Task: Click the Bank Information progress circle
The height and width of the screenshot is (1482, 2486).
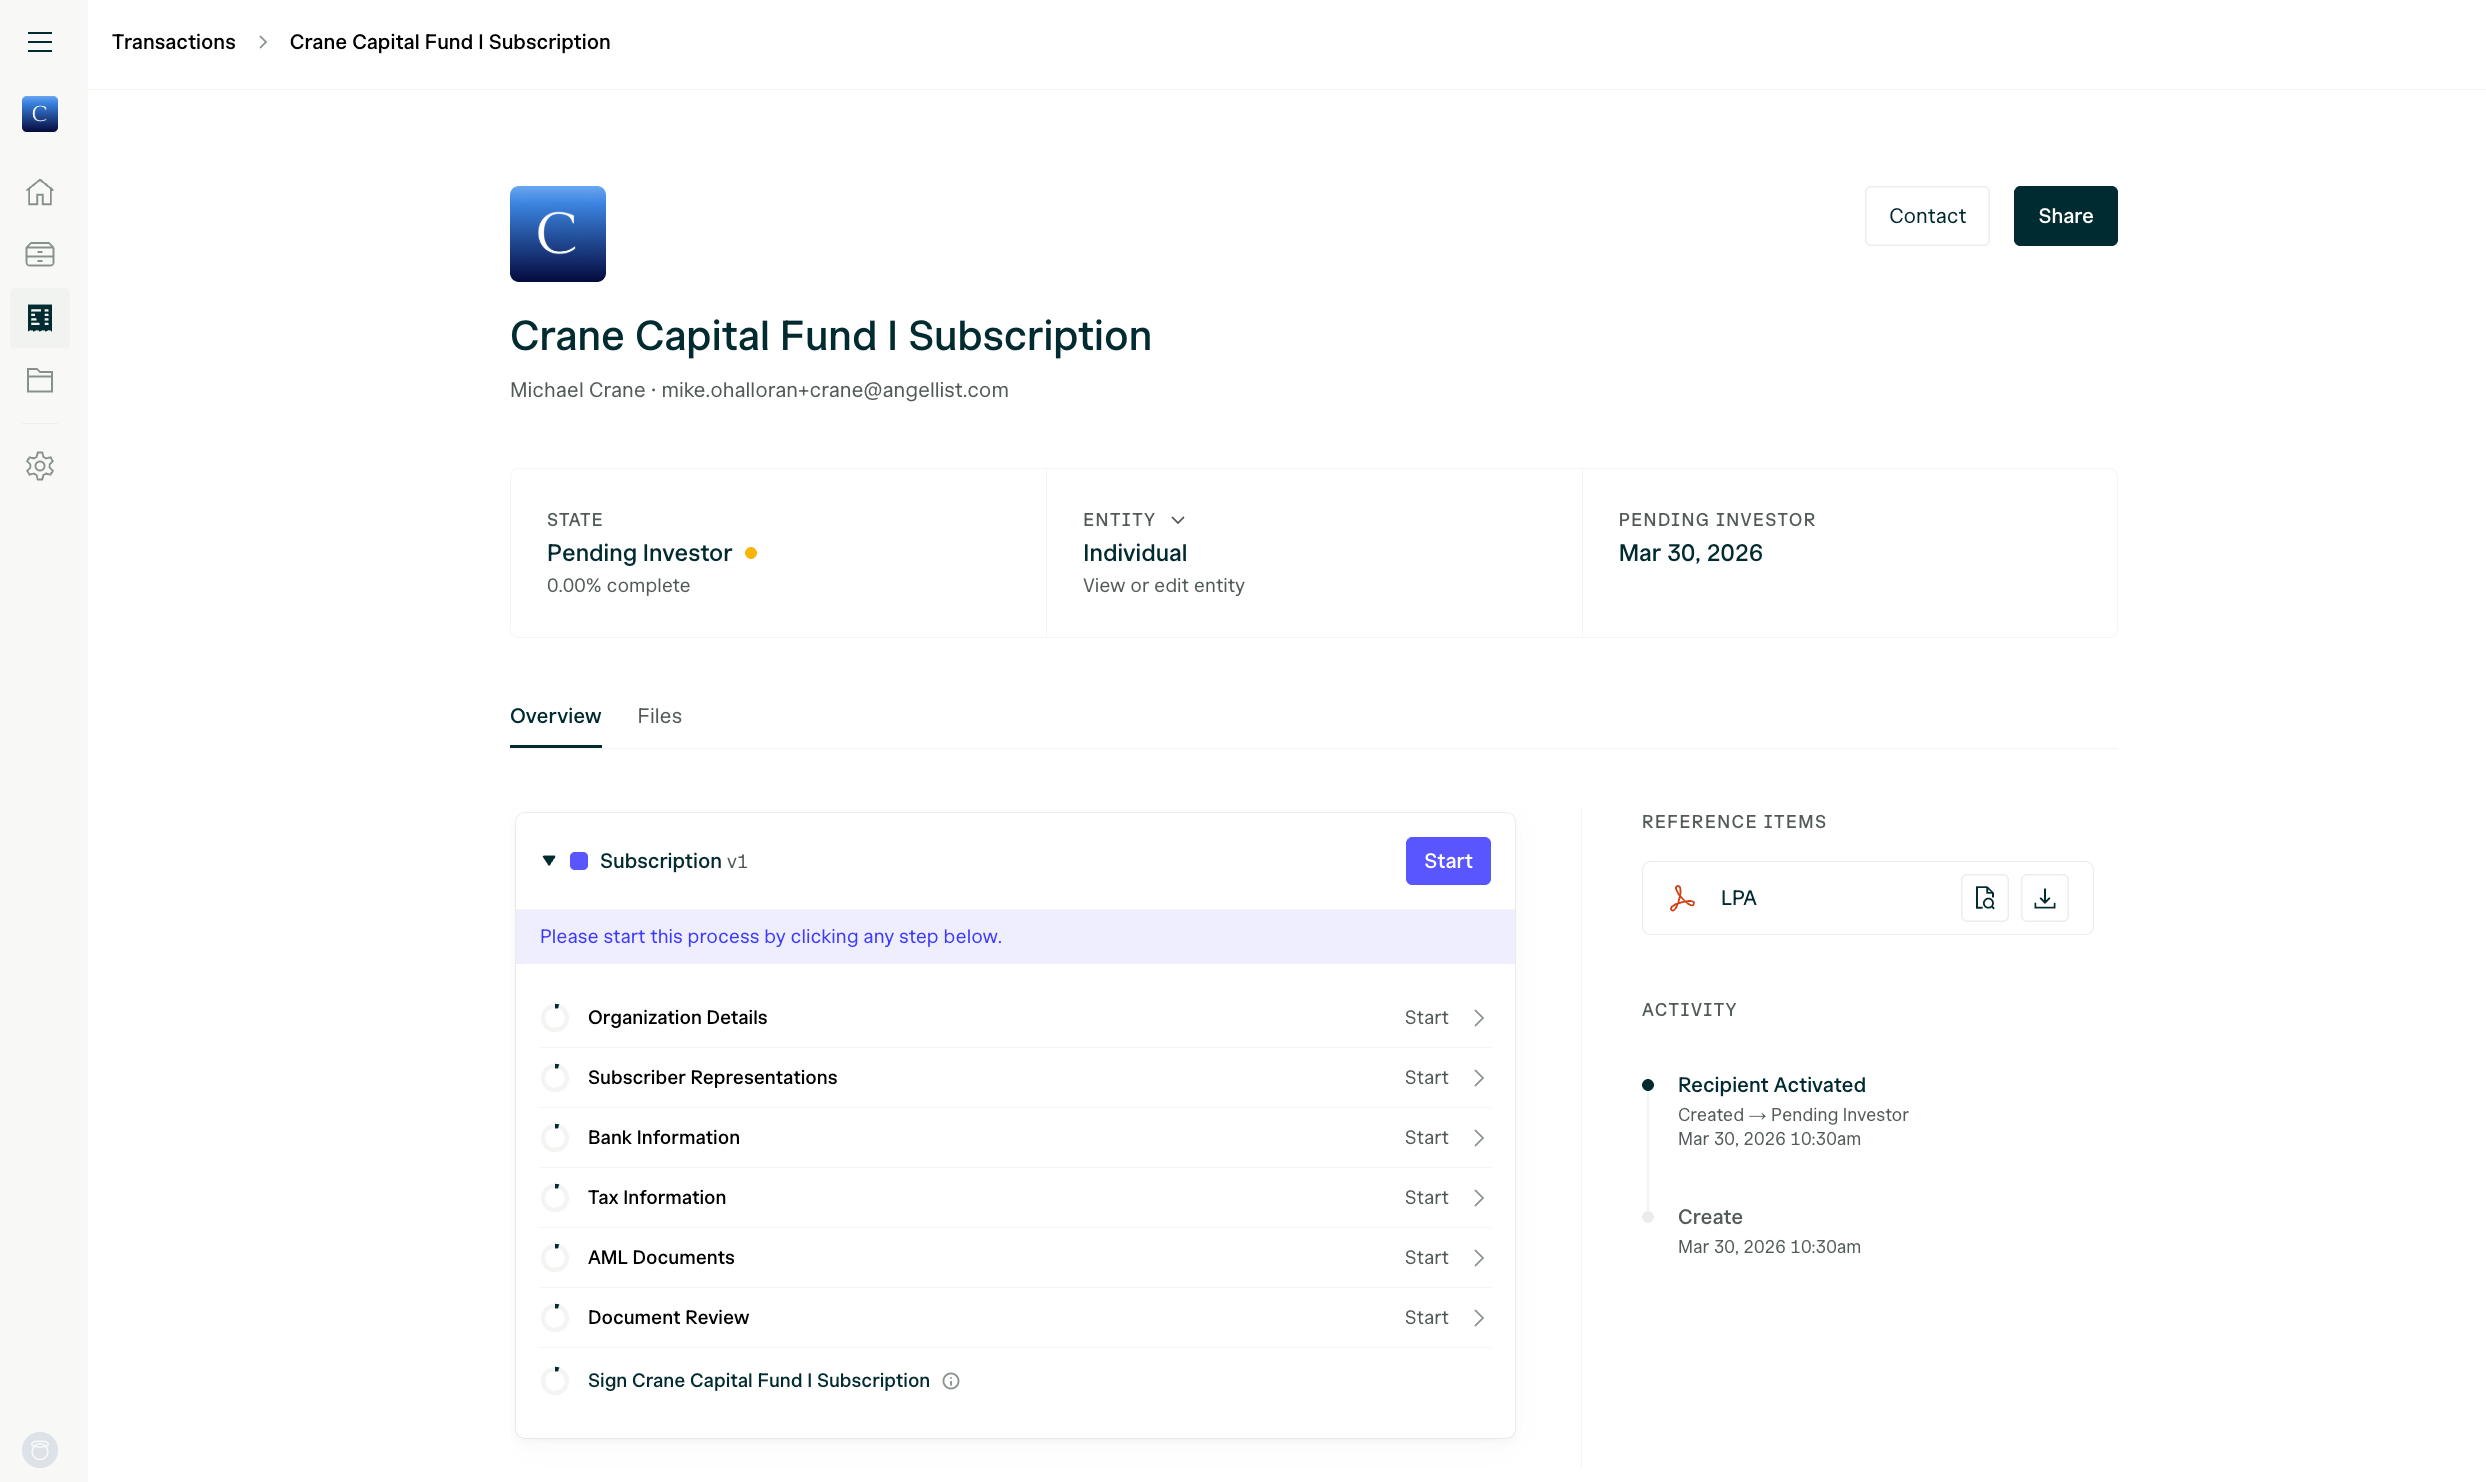Action: pyautogui.click(x=555, y=1138)
